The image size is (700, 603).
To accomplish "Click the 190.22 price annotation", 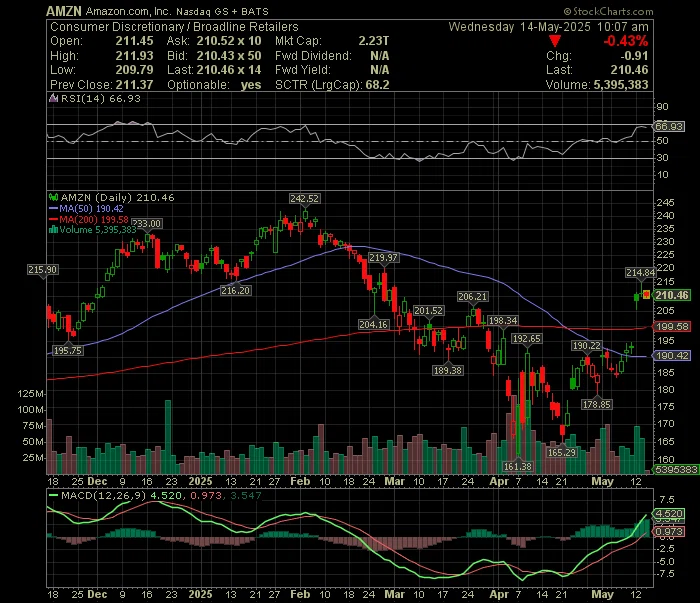I will (587, 346).
